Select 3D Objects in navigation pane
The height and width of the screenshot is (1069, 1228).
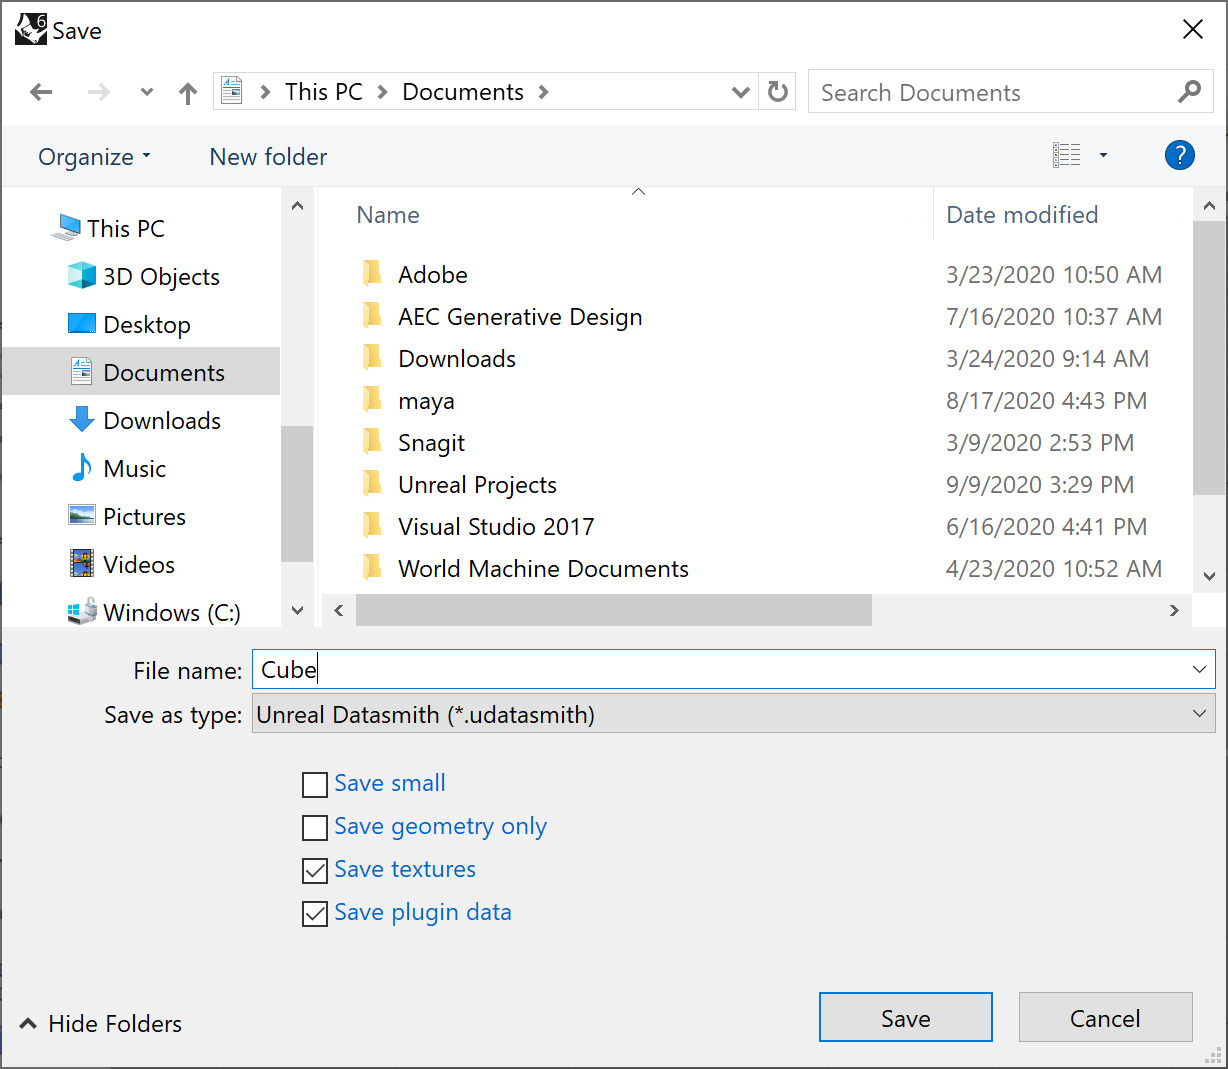click(160, 277)
